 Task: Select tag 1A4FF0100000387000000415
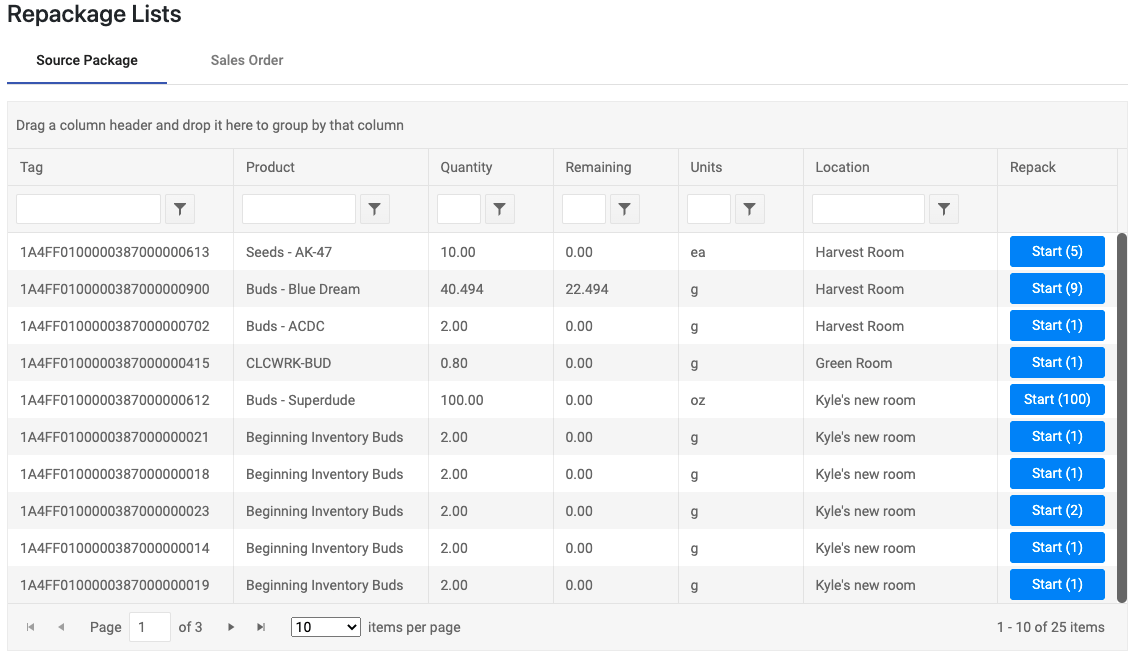115,363
